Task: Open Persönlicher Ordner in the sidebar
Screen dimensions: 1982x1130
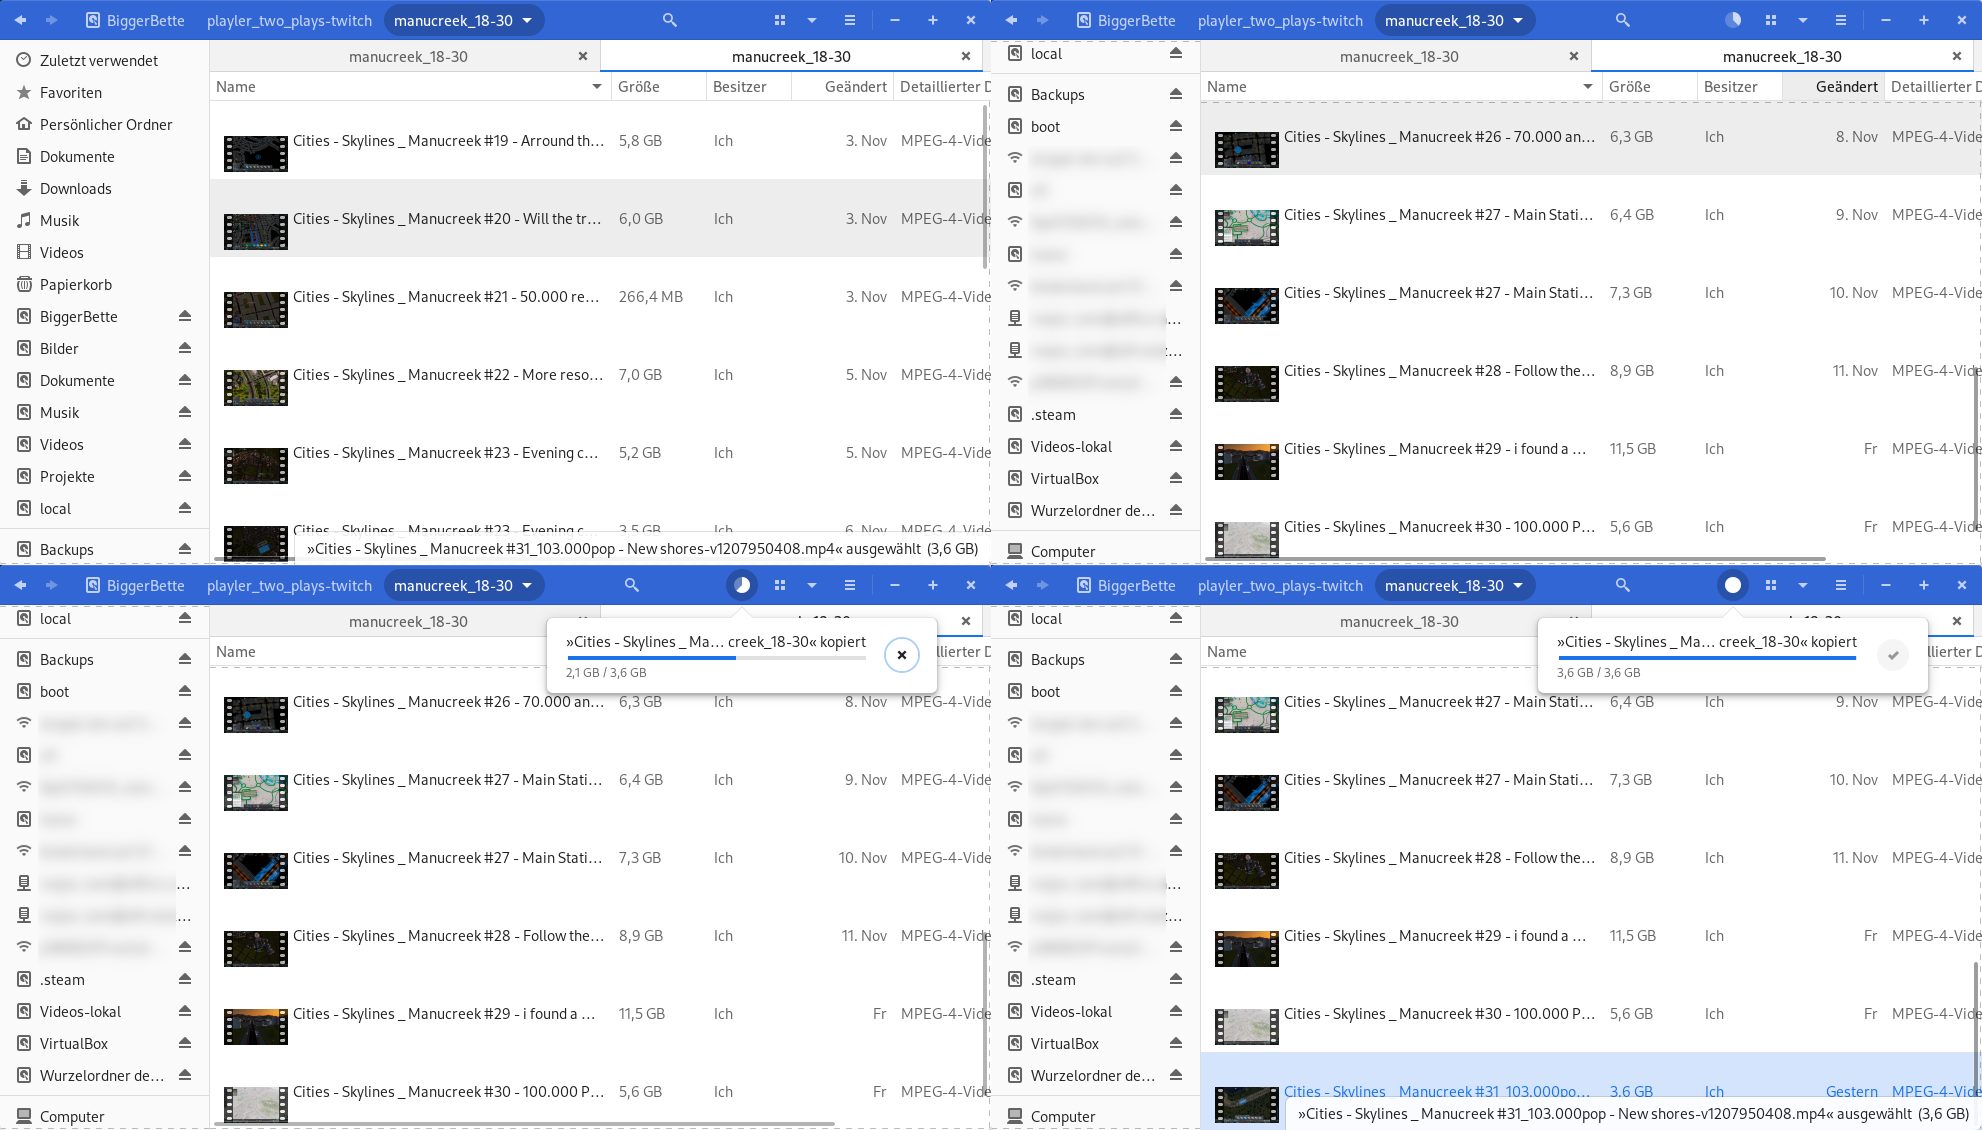Action: click(104, 124)
